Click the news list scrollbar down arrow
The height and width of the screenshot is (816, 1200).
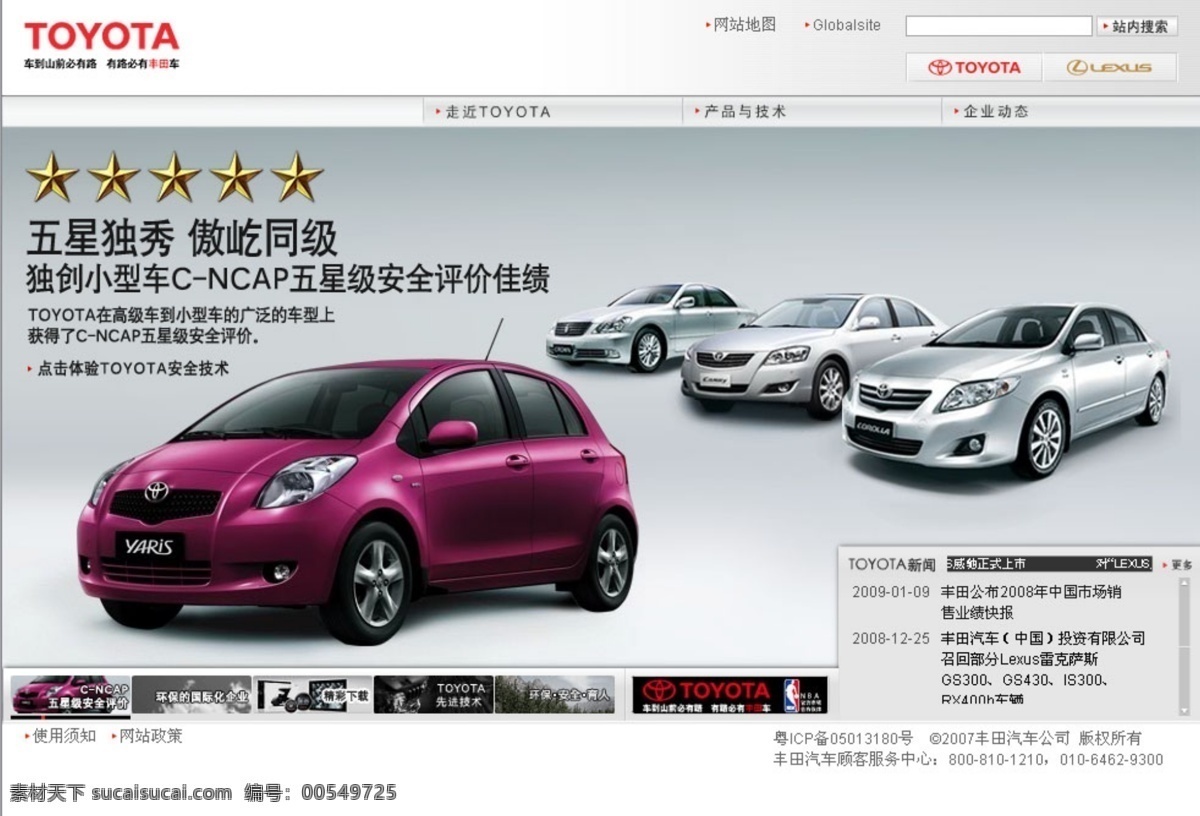[x=1185, y=711]
